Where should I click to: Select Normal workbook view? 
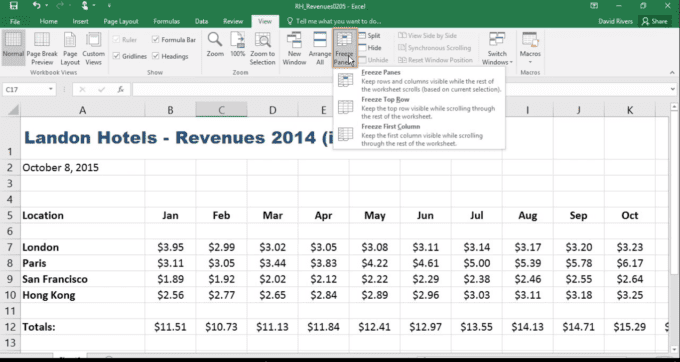pyautogui.click(x=13, y=47)
